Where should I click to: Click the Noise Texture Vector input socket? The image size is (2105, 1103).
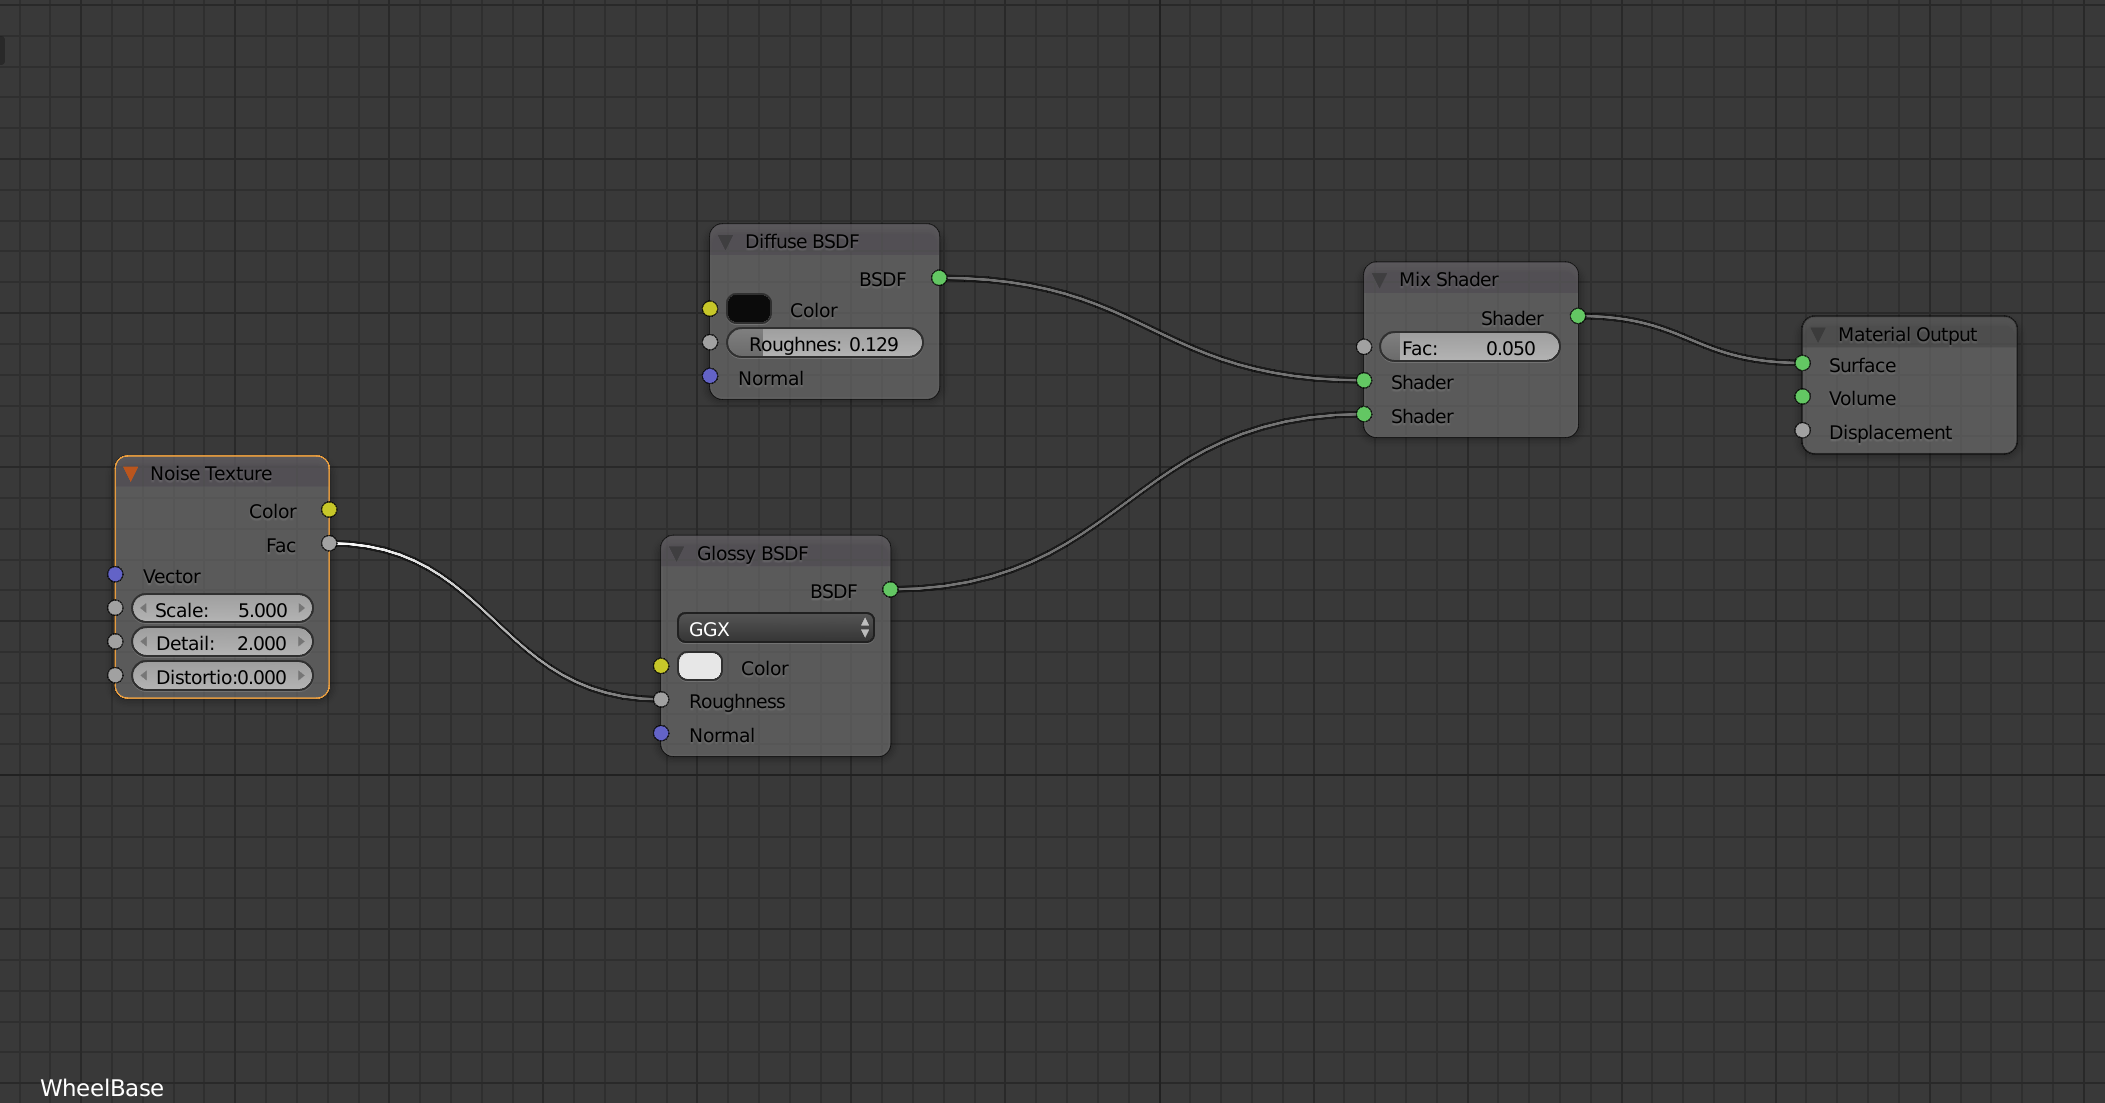[116, 575]
